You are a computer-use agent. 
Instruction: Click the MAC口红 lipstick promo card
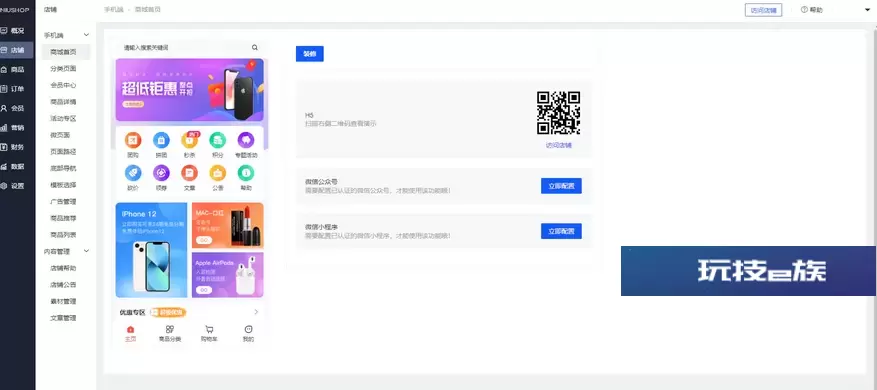point(228,225)
